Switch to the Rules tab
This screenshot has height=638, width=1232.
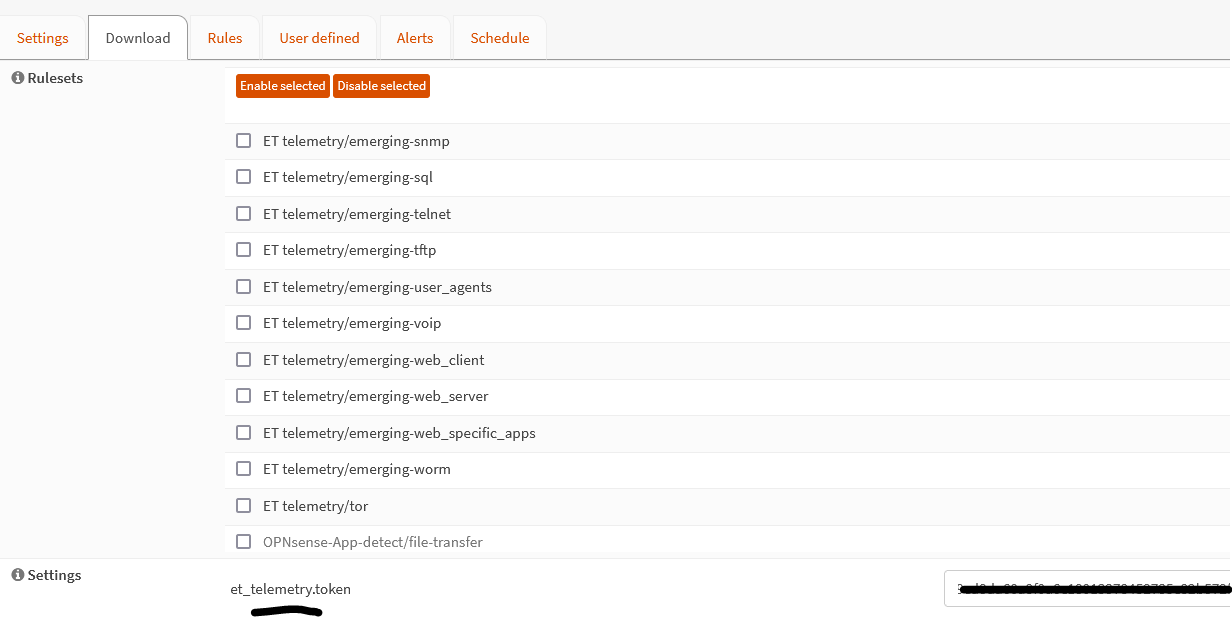(x=225, y=38)
